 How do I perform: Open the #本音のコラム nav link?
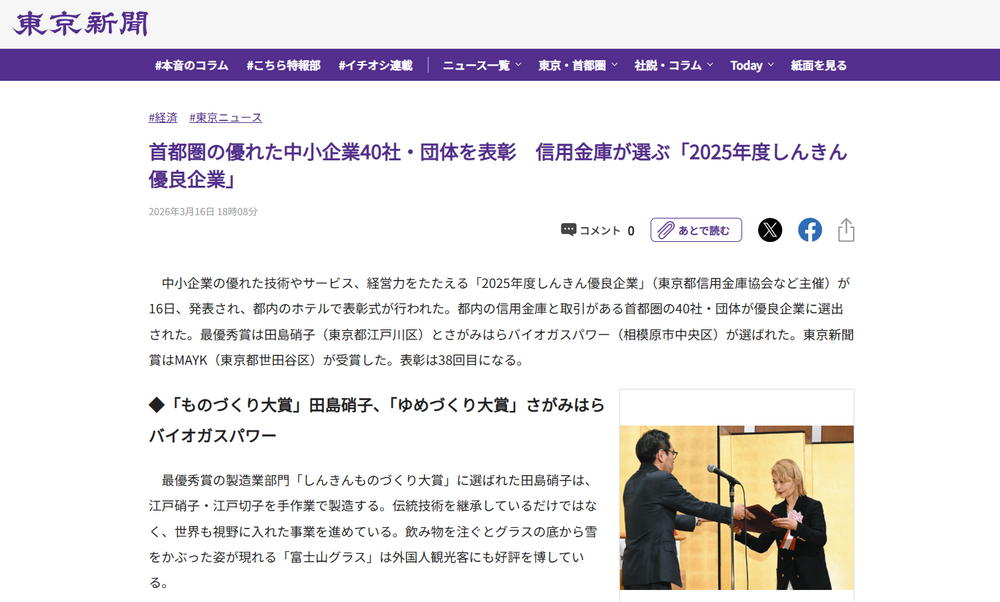coord(191,65)
